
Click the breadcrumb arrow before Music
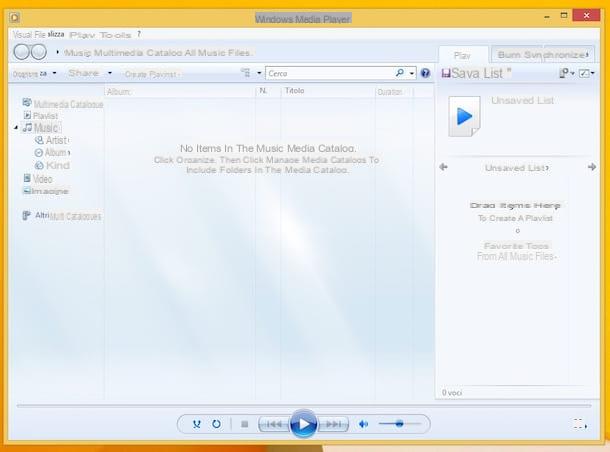(x=58, y=52)
